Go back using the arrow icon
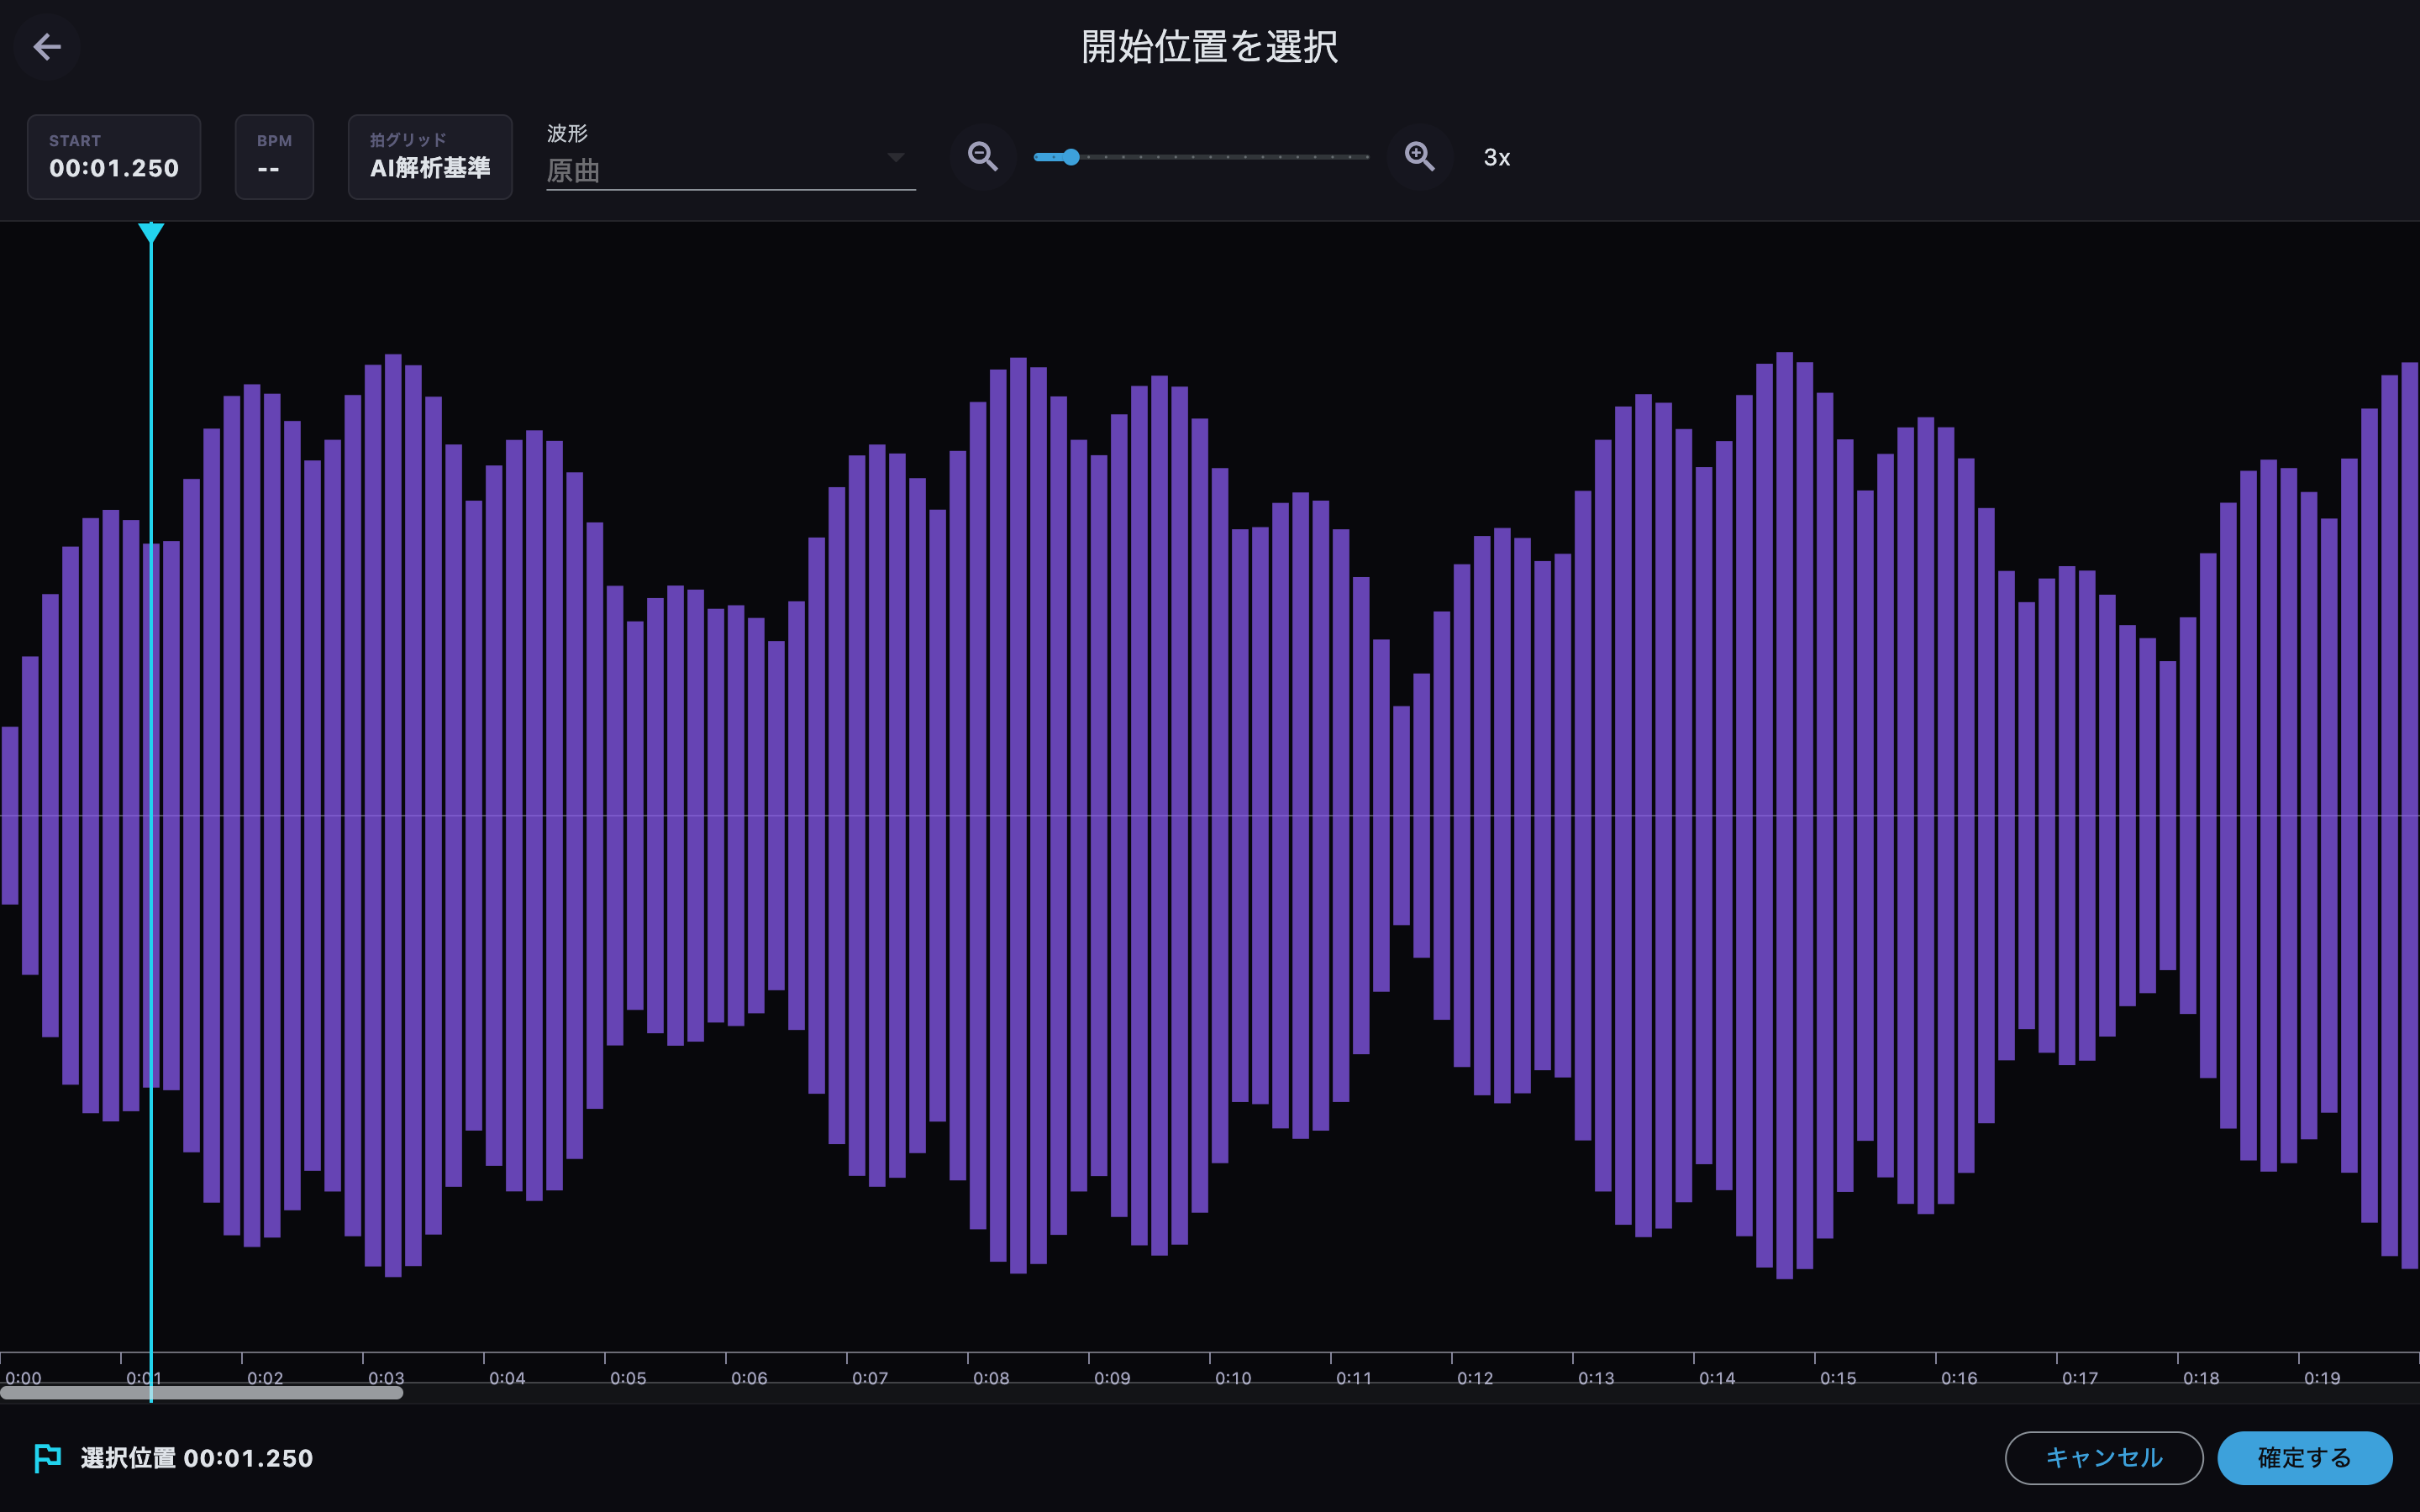 47,47
